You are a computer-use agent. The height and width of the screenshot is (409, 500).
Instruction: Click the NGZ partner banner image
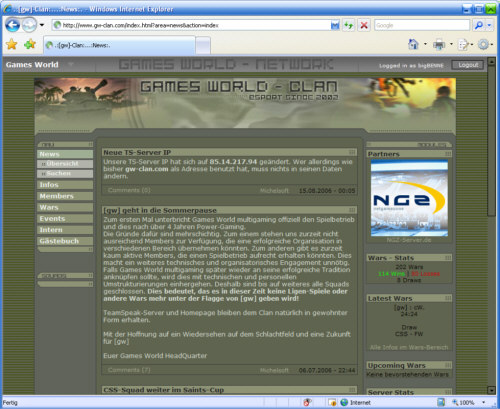point(409,198)
